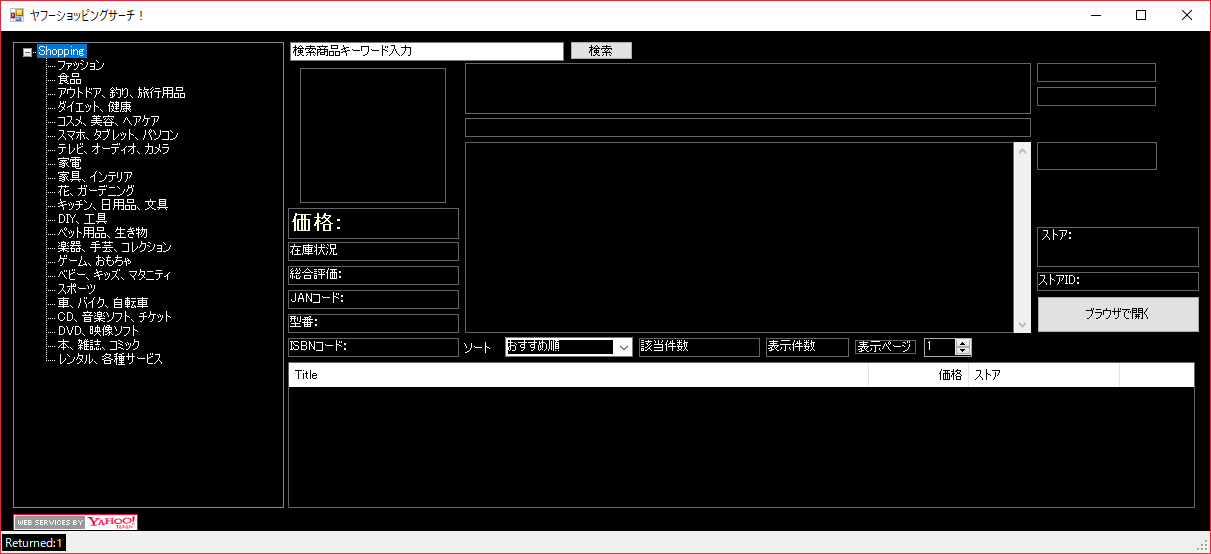The image size is (1211, 554).
Task: Decrement the 表示ページ page number
Action: [x=964, y=351]
